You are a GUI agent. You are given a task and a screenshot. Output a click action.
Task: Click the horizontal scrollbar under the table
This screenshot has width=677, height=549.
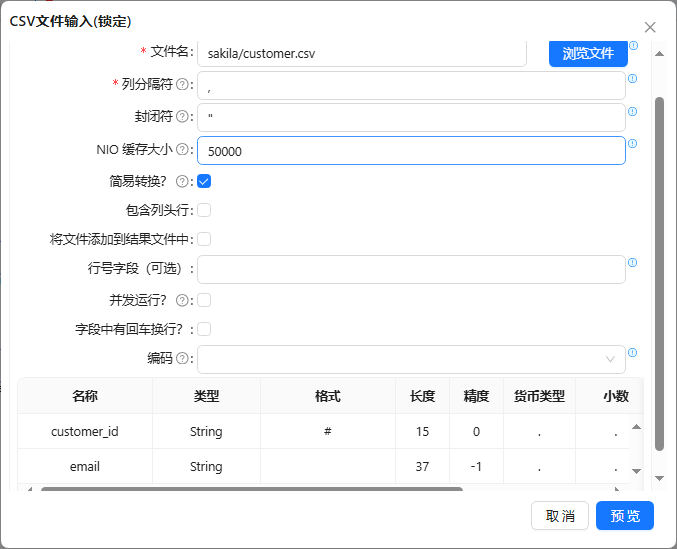coord(250,489)
